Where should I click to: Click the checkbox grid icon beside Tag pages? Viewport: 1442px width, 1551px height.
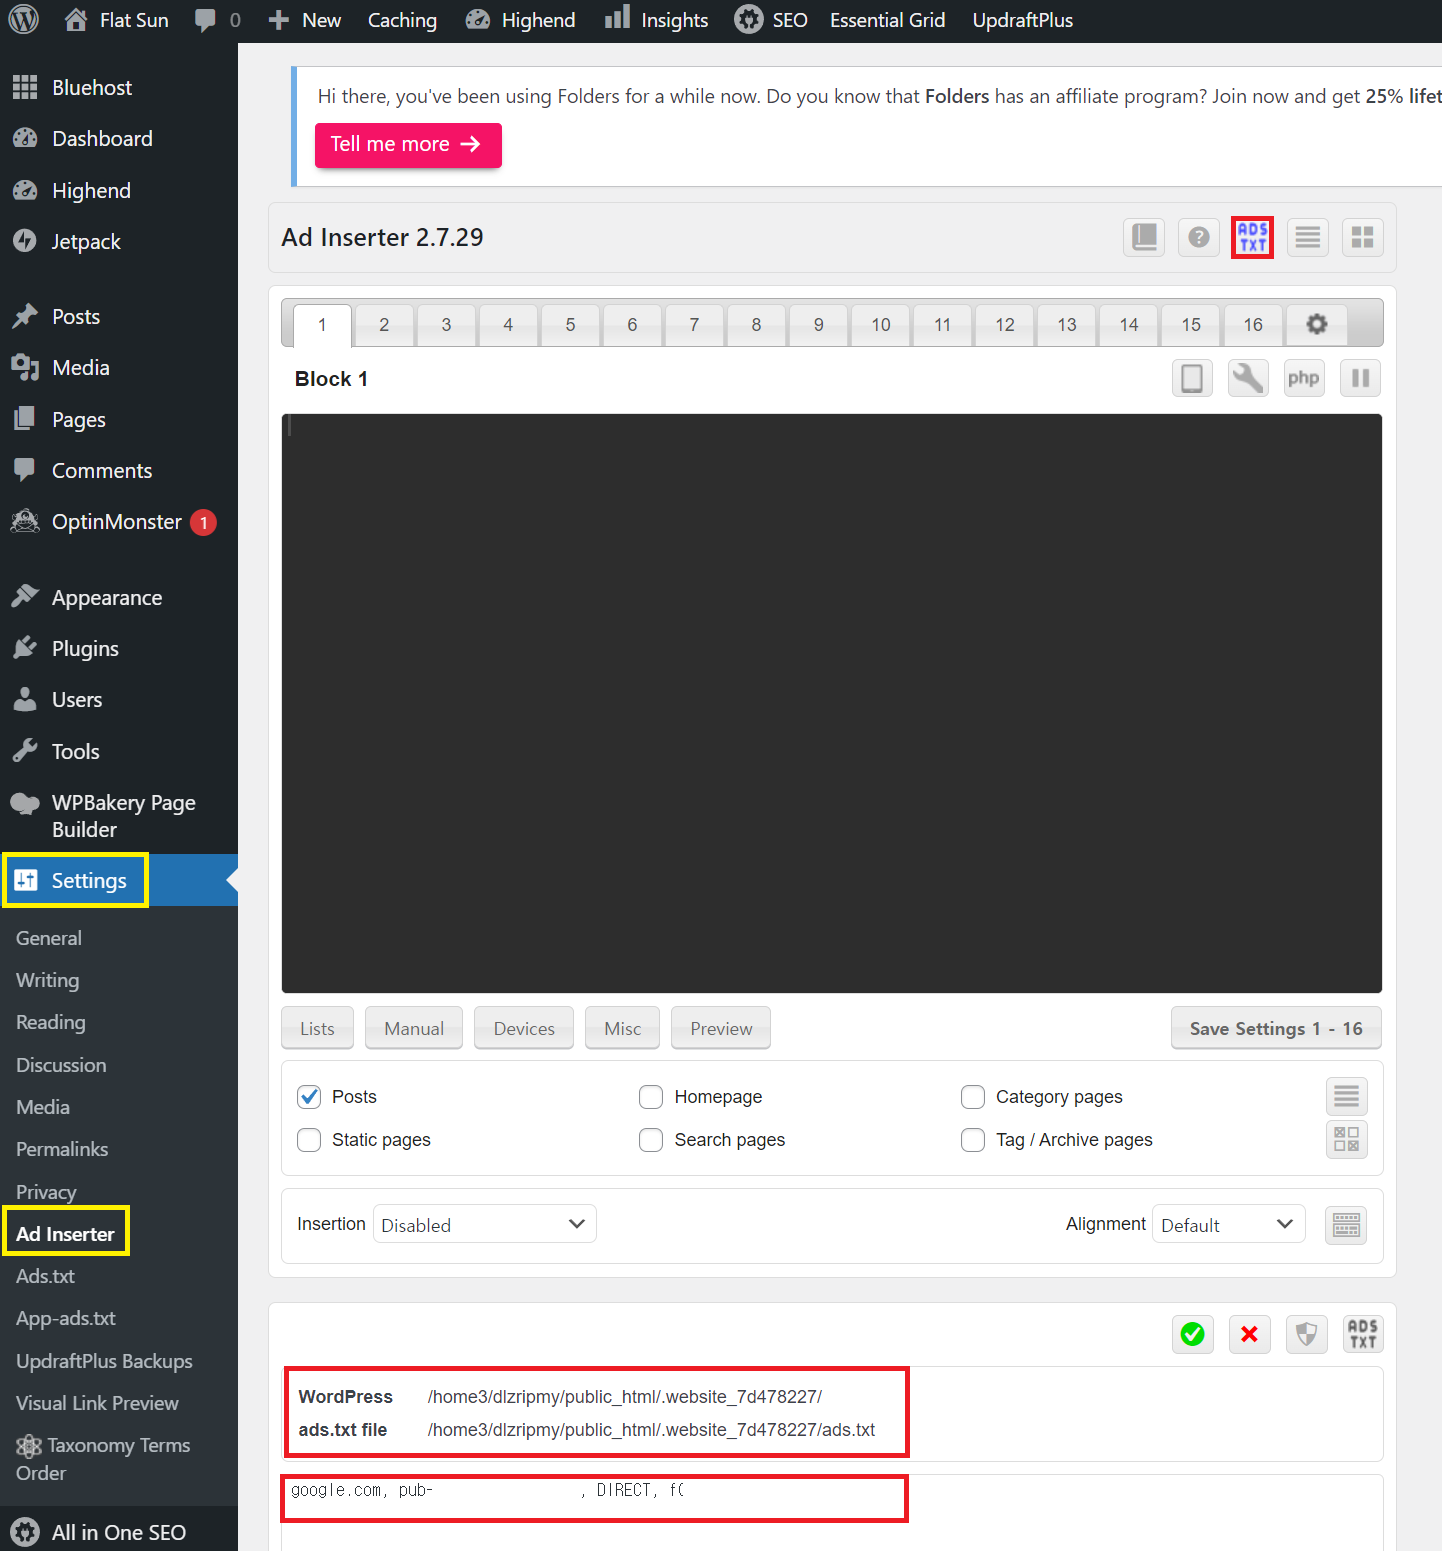[x=1347, y=1139]
